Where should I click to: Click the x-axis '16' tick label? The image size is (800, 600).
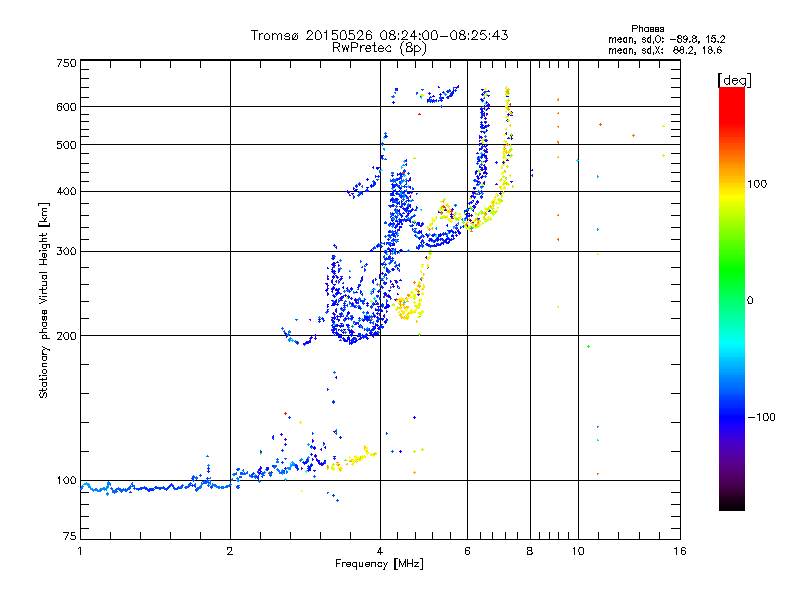680,551
